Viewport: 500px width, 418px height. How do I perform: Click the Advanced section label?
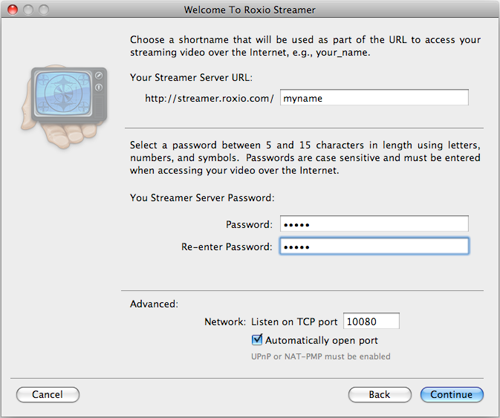(154, 304)
